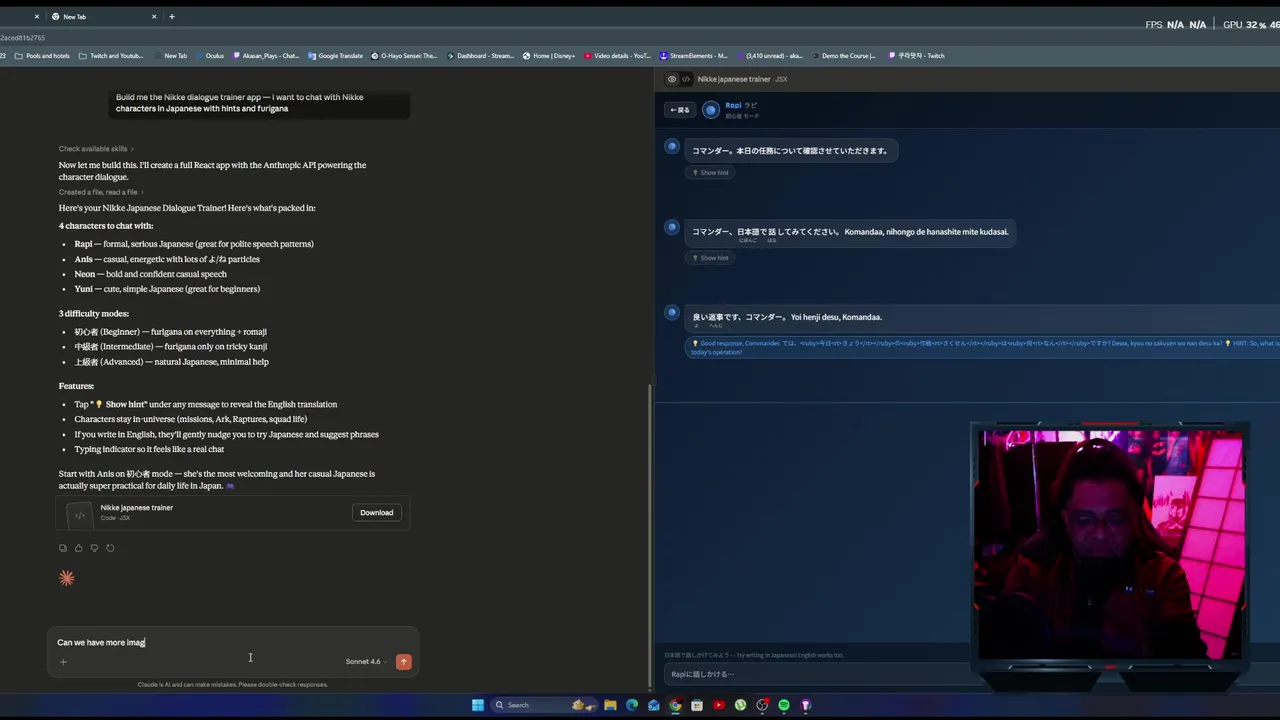This screenshot has height=720, width=1280.
Task: Show hint under the first Rapi message
Action: (x=711, y=173)
